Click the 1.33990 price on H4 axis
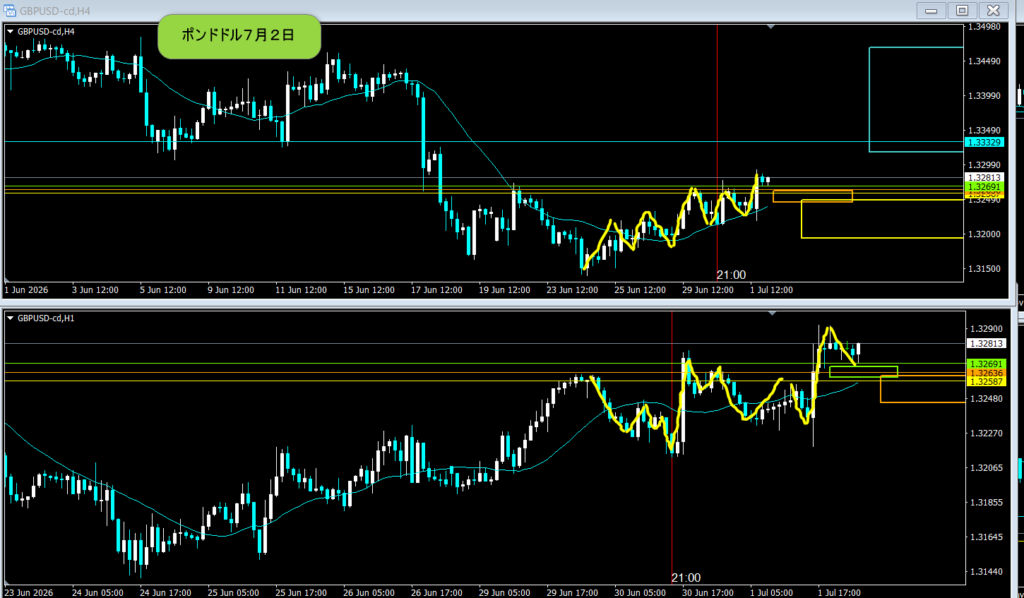1024x598 pixels. tap(984, 96)
